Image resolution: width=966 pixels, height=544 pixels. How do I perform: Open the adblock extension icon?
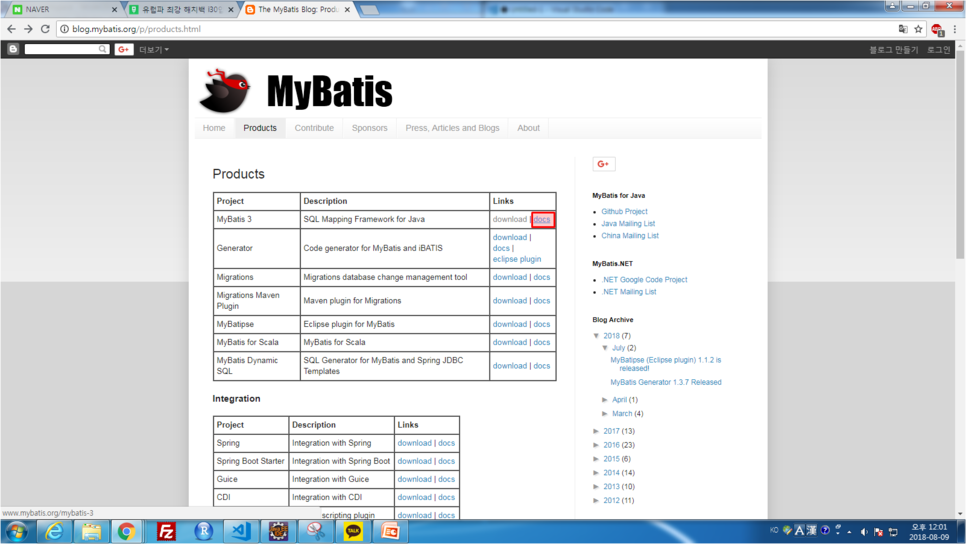tap(937, 29)
